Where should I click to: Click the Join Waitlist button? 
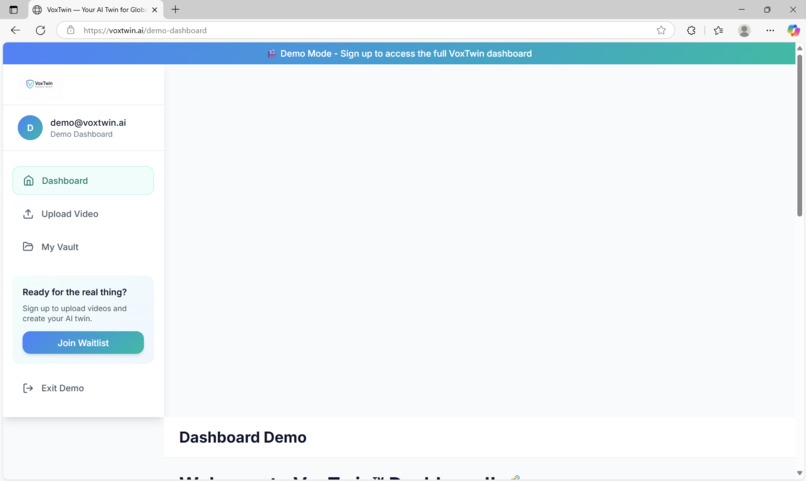coord(83,343)
